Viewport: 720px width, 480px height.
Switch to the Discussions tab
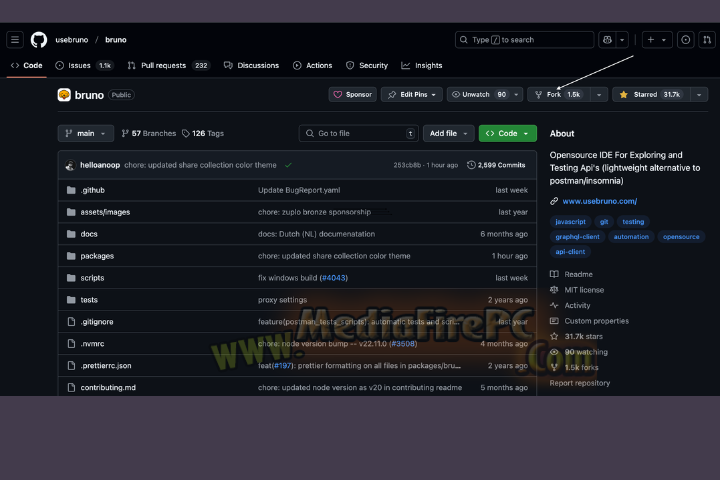point(252,66)
